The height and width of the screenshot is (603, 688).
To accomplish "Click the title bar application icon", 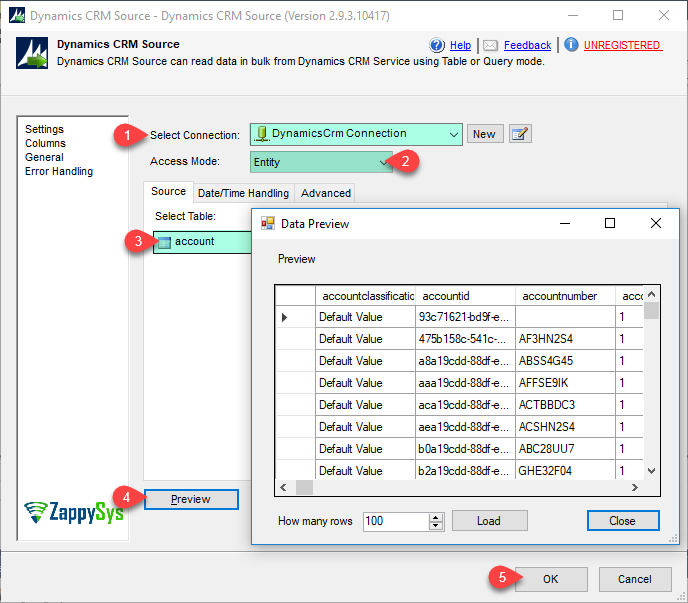I will [x=17, y=15].
